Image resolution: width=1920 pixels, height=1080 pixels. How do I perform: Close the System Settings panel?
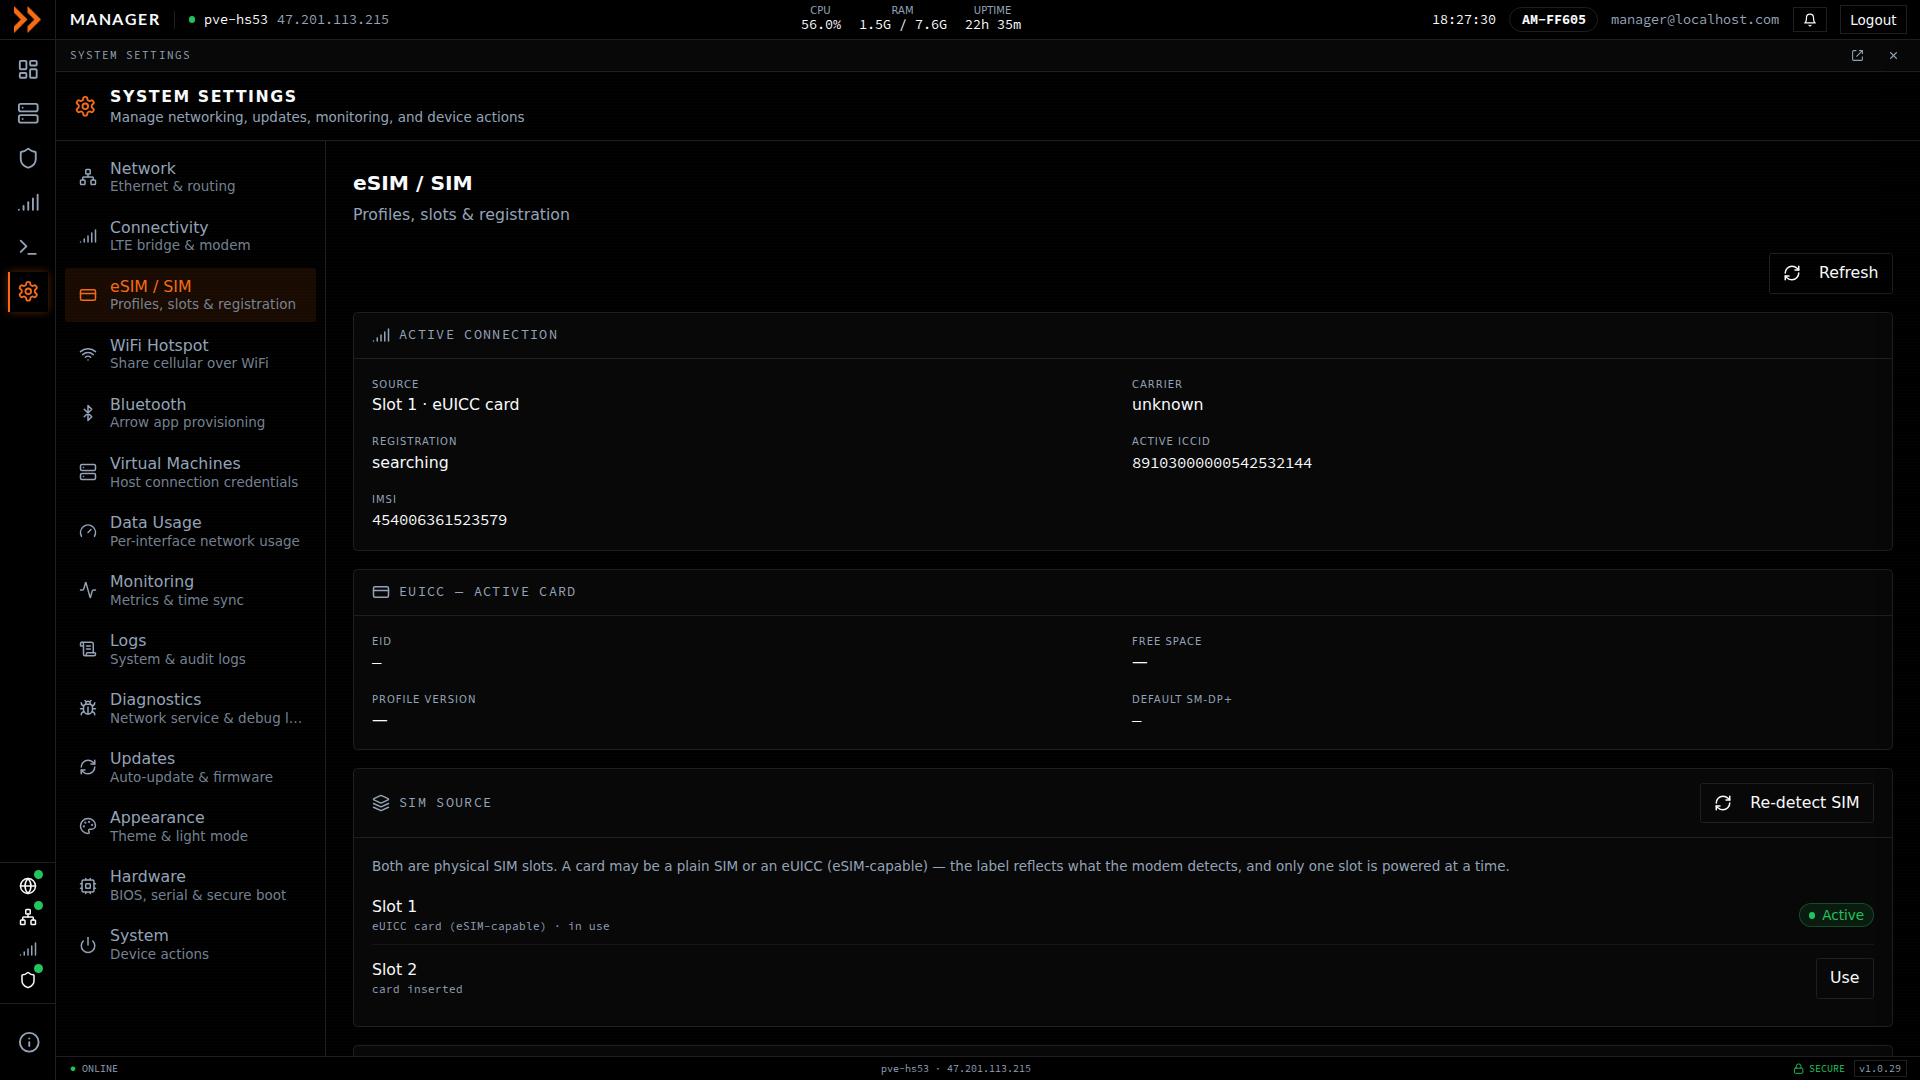tap(1893, 56)
